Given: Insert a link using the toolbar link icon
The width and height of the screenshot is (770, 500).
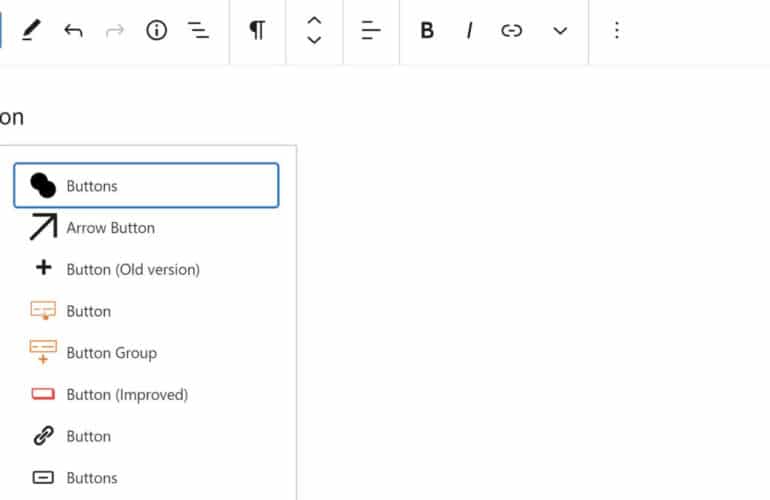Looking at the screenshot, I should pos(512,31).
